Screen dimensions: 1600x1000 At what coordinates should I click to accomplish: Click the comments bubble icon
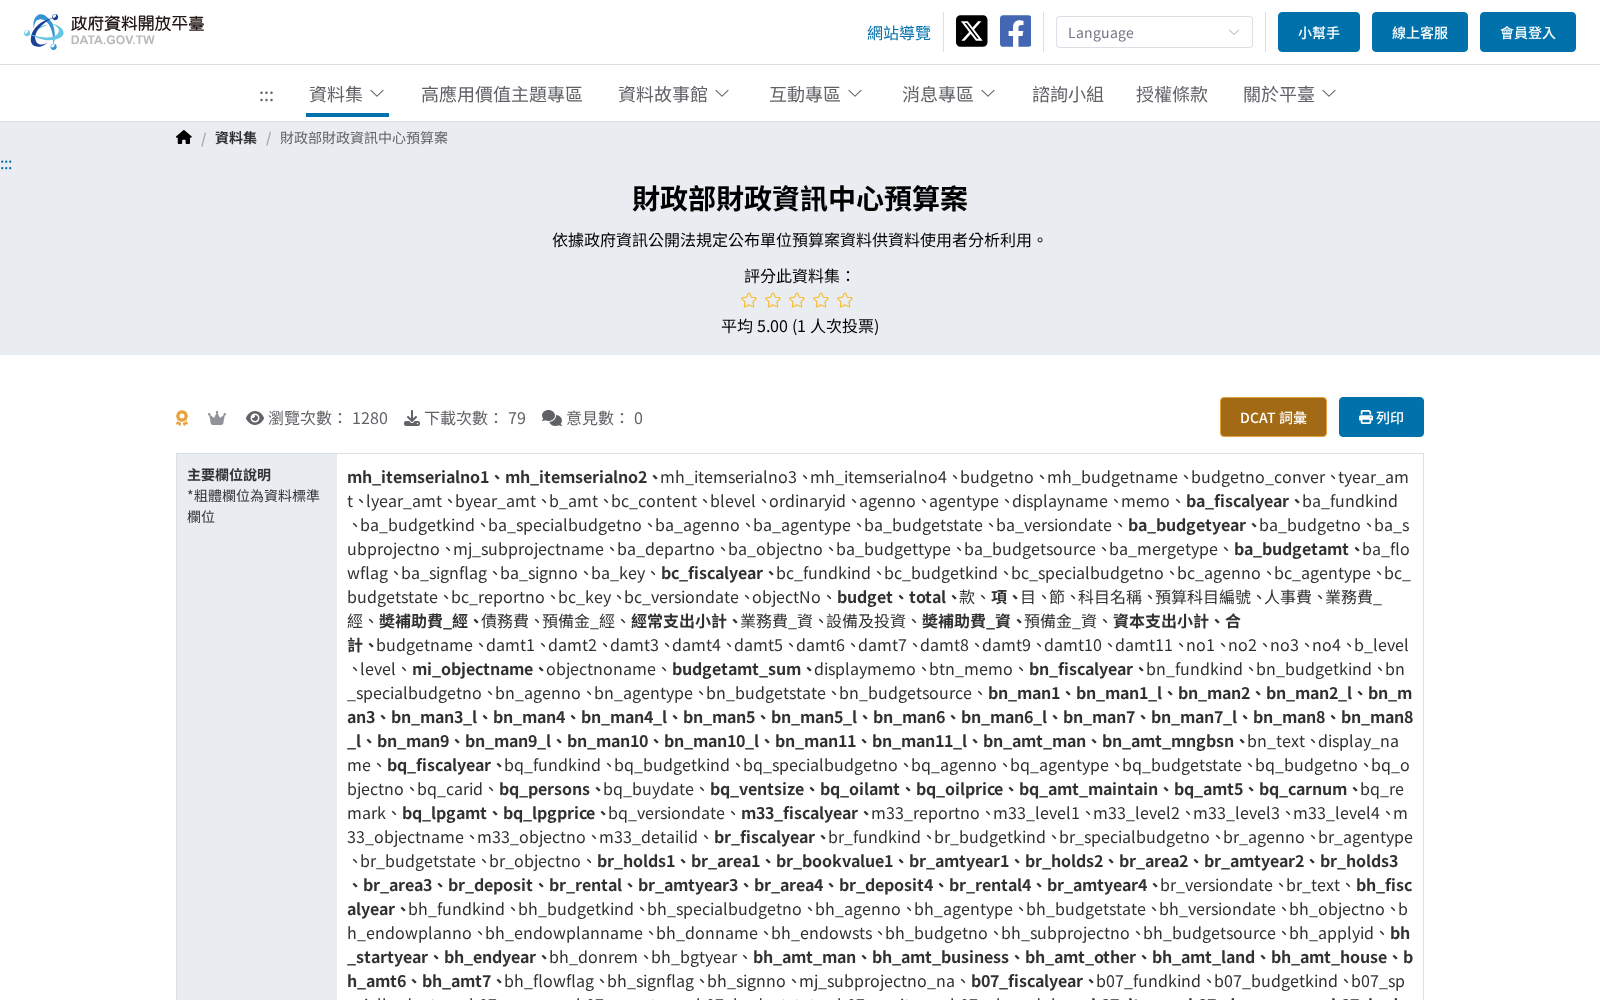(x=552, y=418)
